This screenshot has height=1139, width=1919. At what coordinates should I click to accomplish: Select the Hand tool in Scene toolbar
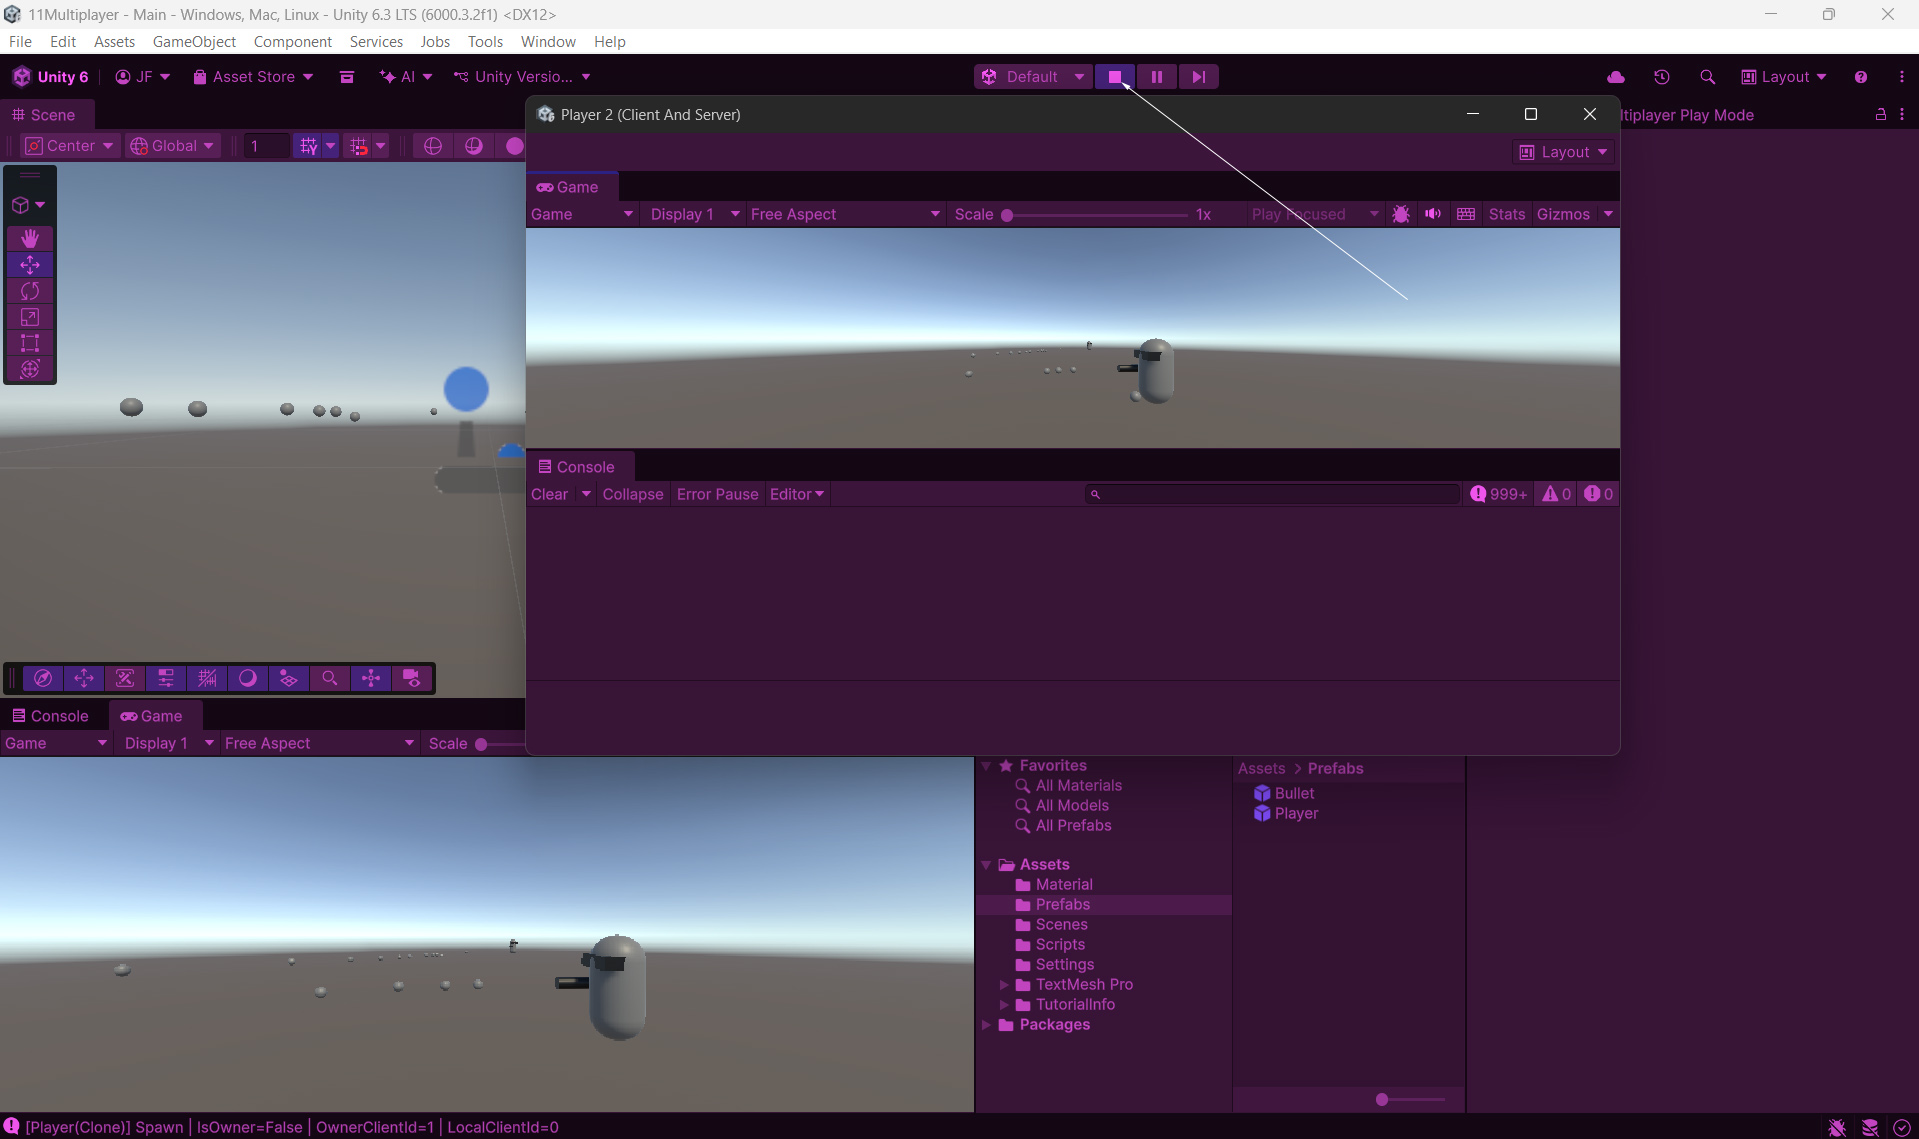(x=30, y=238)
